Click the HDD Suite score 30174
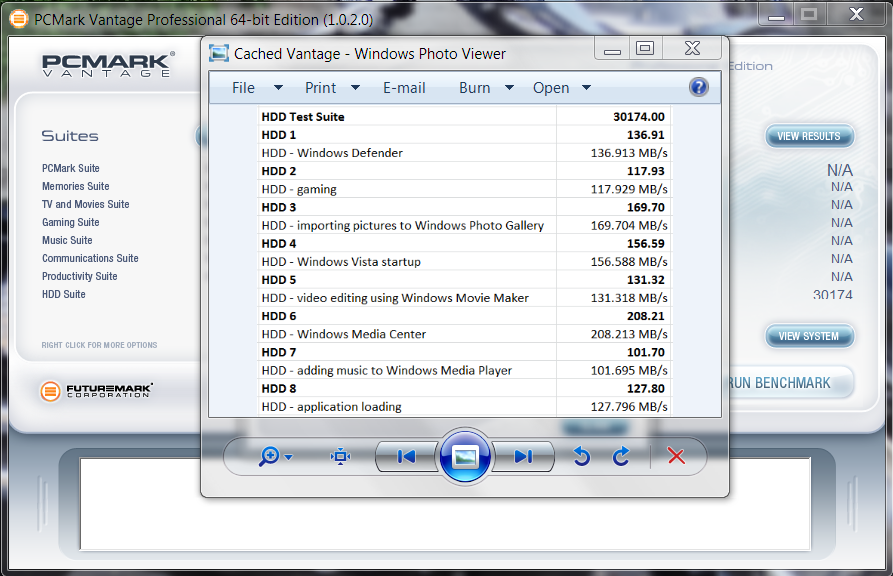Viewport: 893px width, 576px height. 833,295
